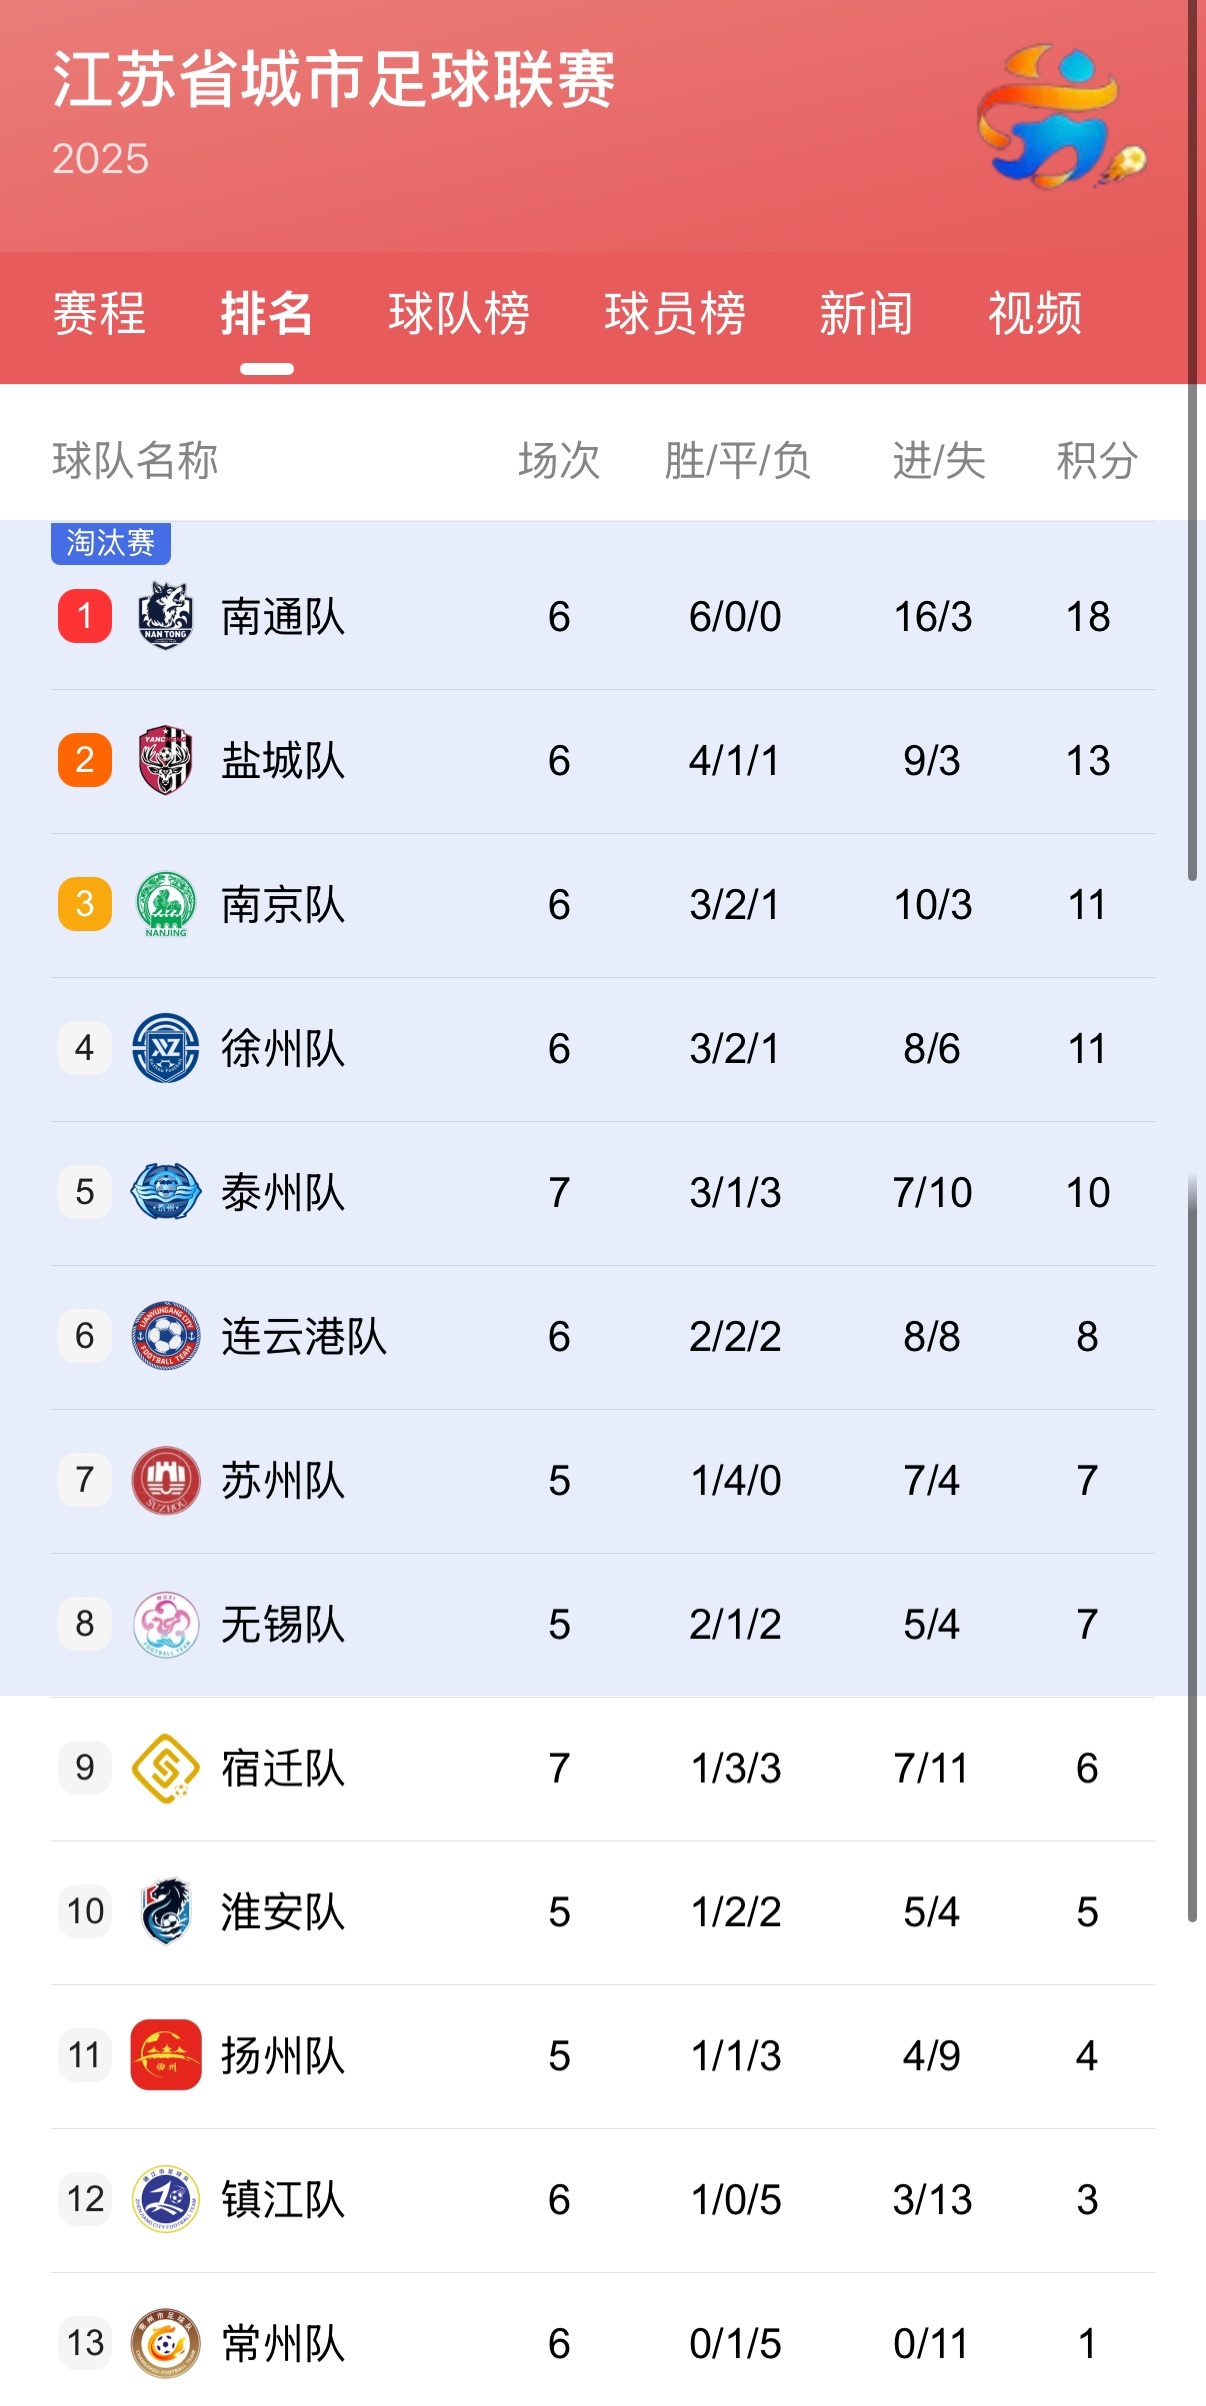Tap the Huai'an blue dragon crest
This screenshot has width=1206, height=2406.
[x=165, y=1911]
